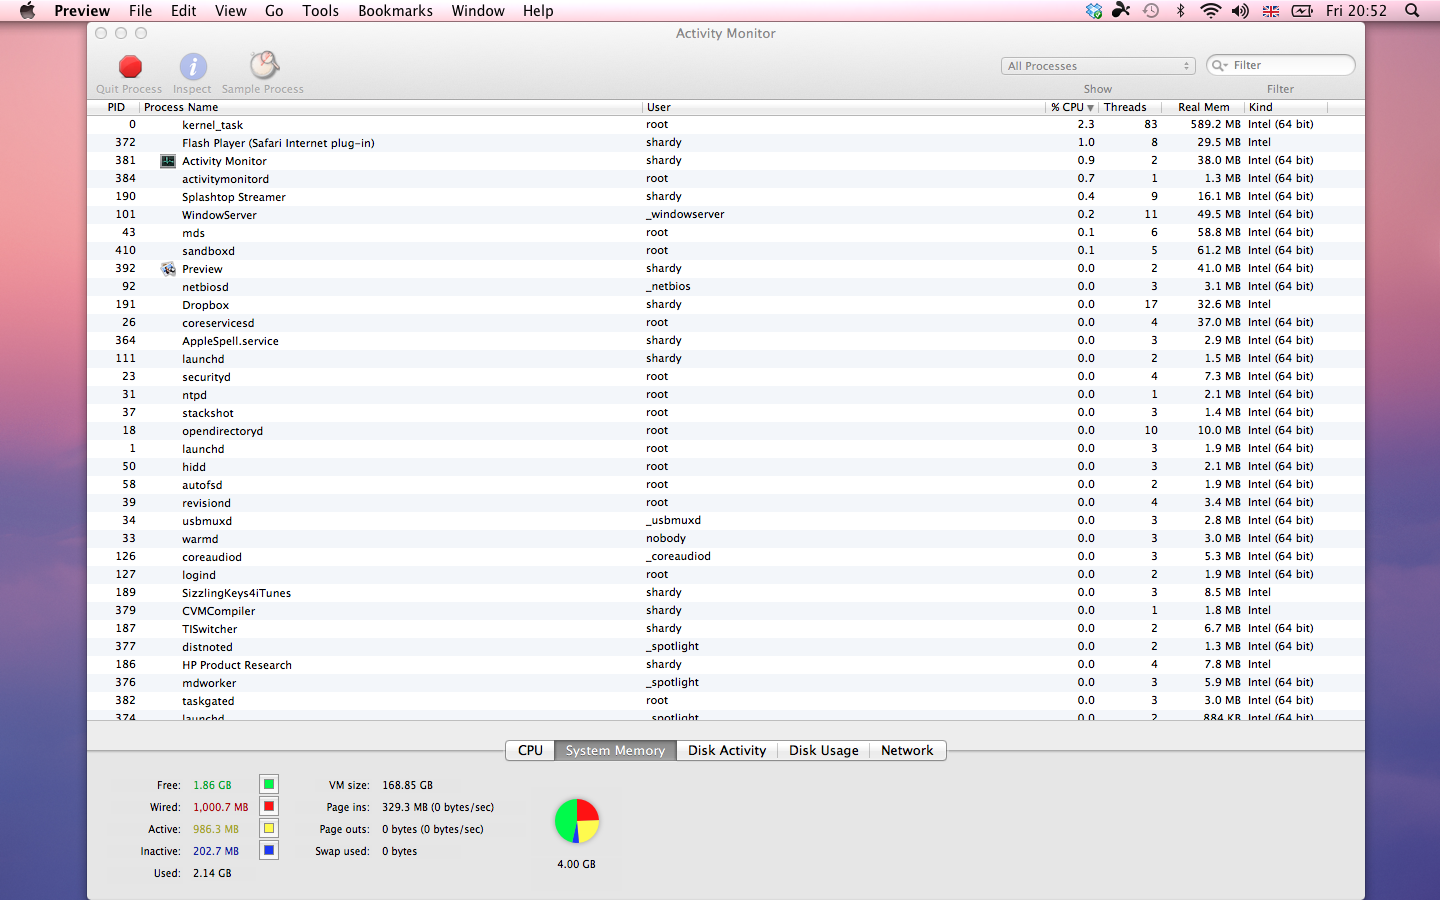Open the Inspect info icon
1440x900 pixels.
[x=193, y=67]
